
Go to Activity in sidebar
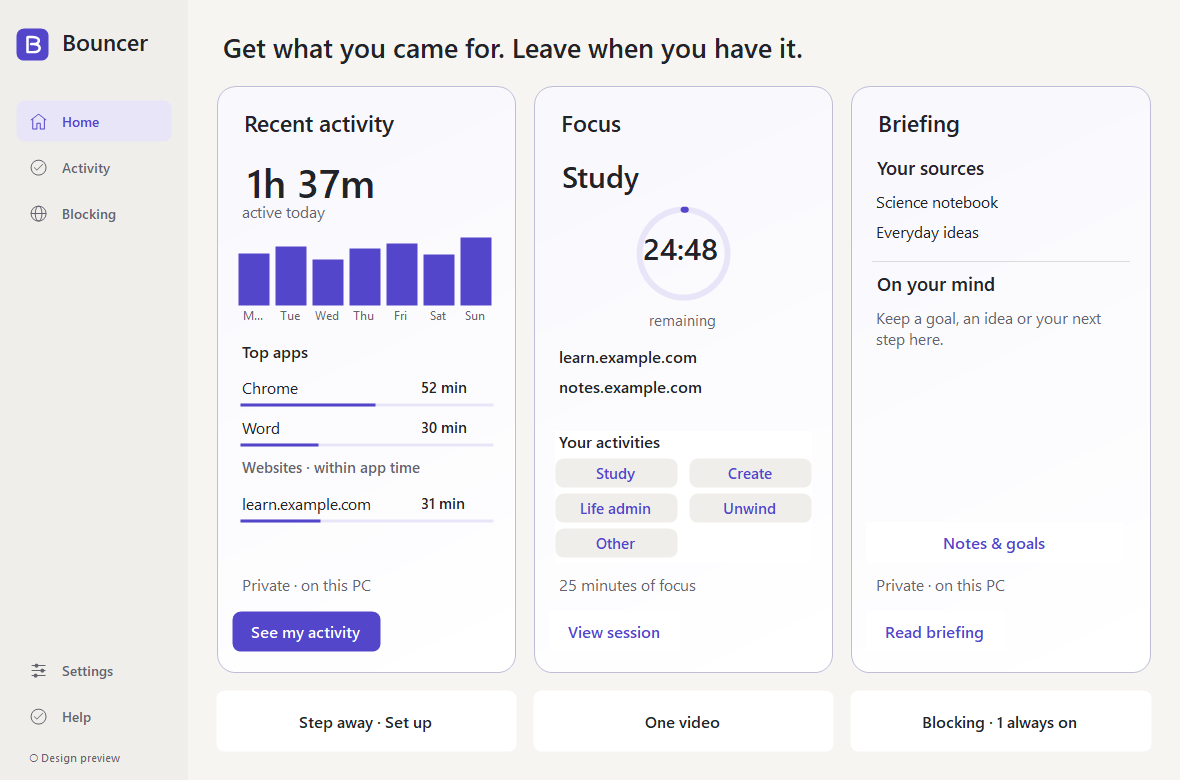point(94,168)
